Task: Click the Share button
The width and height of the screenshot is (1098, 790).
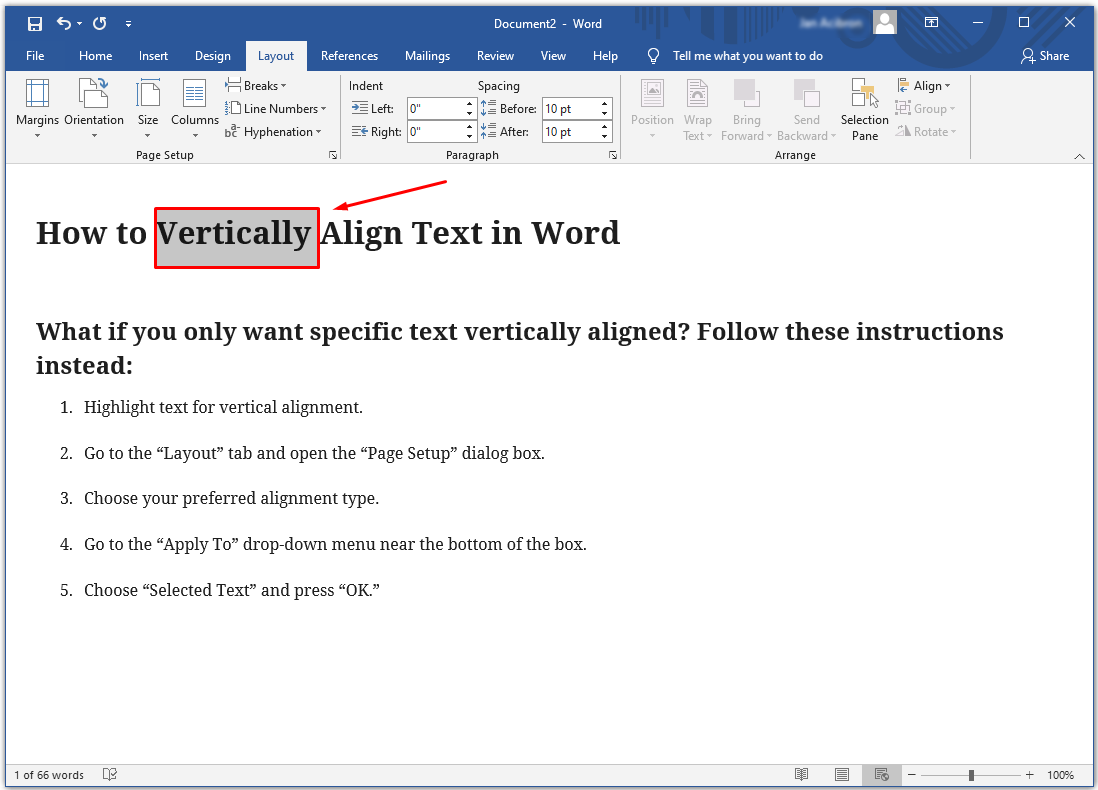Action: [1045, 56]
